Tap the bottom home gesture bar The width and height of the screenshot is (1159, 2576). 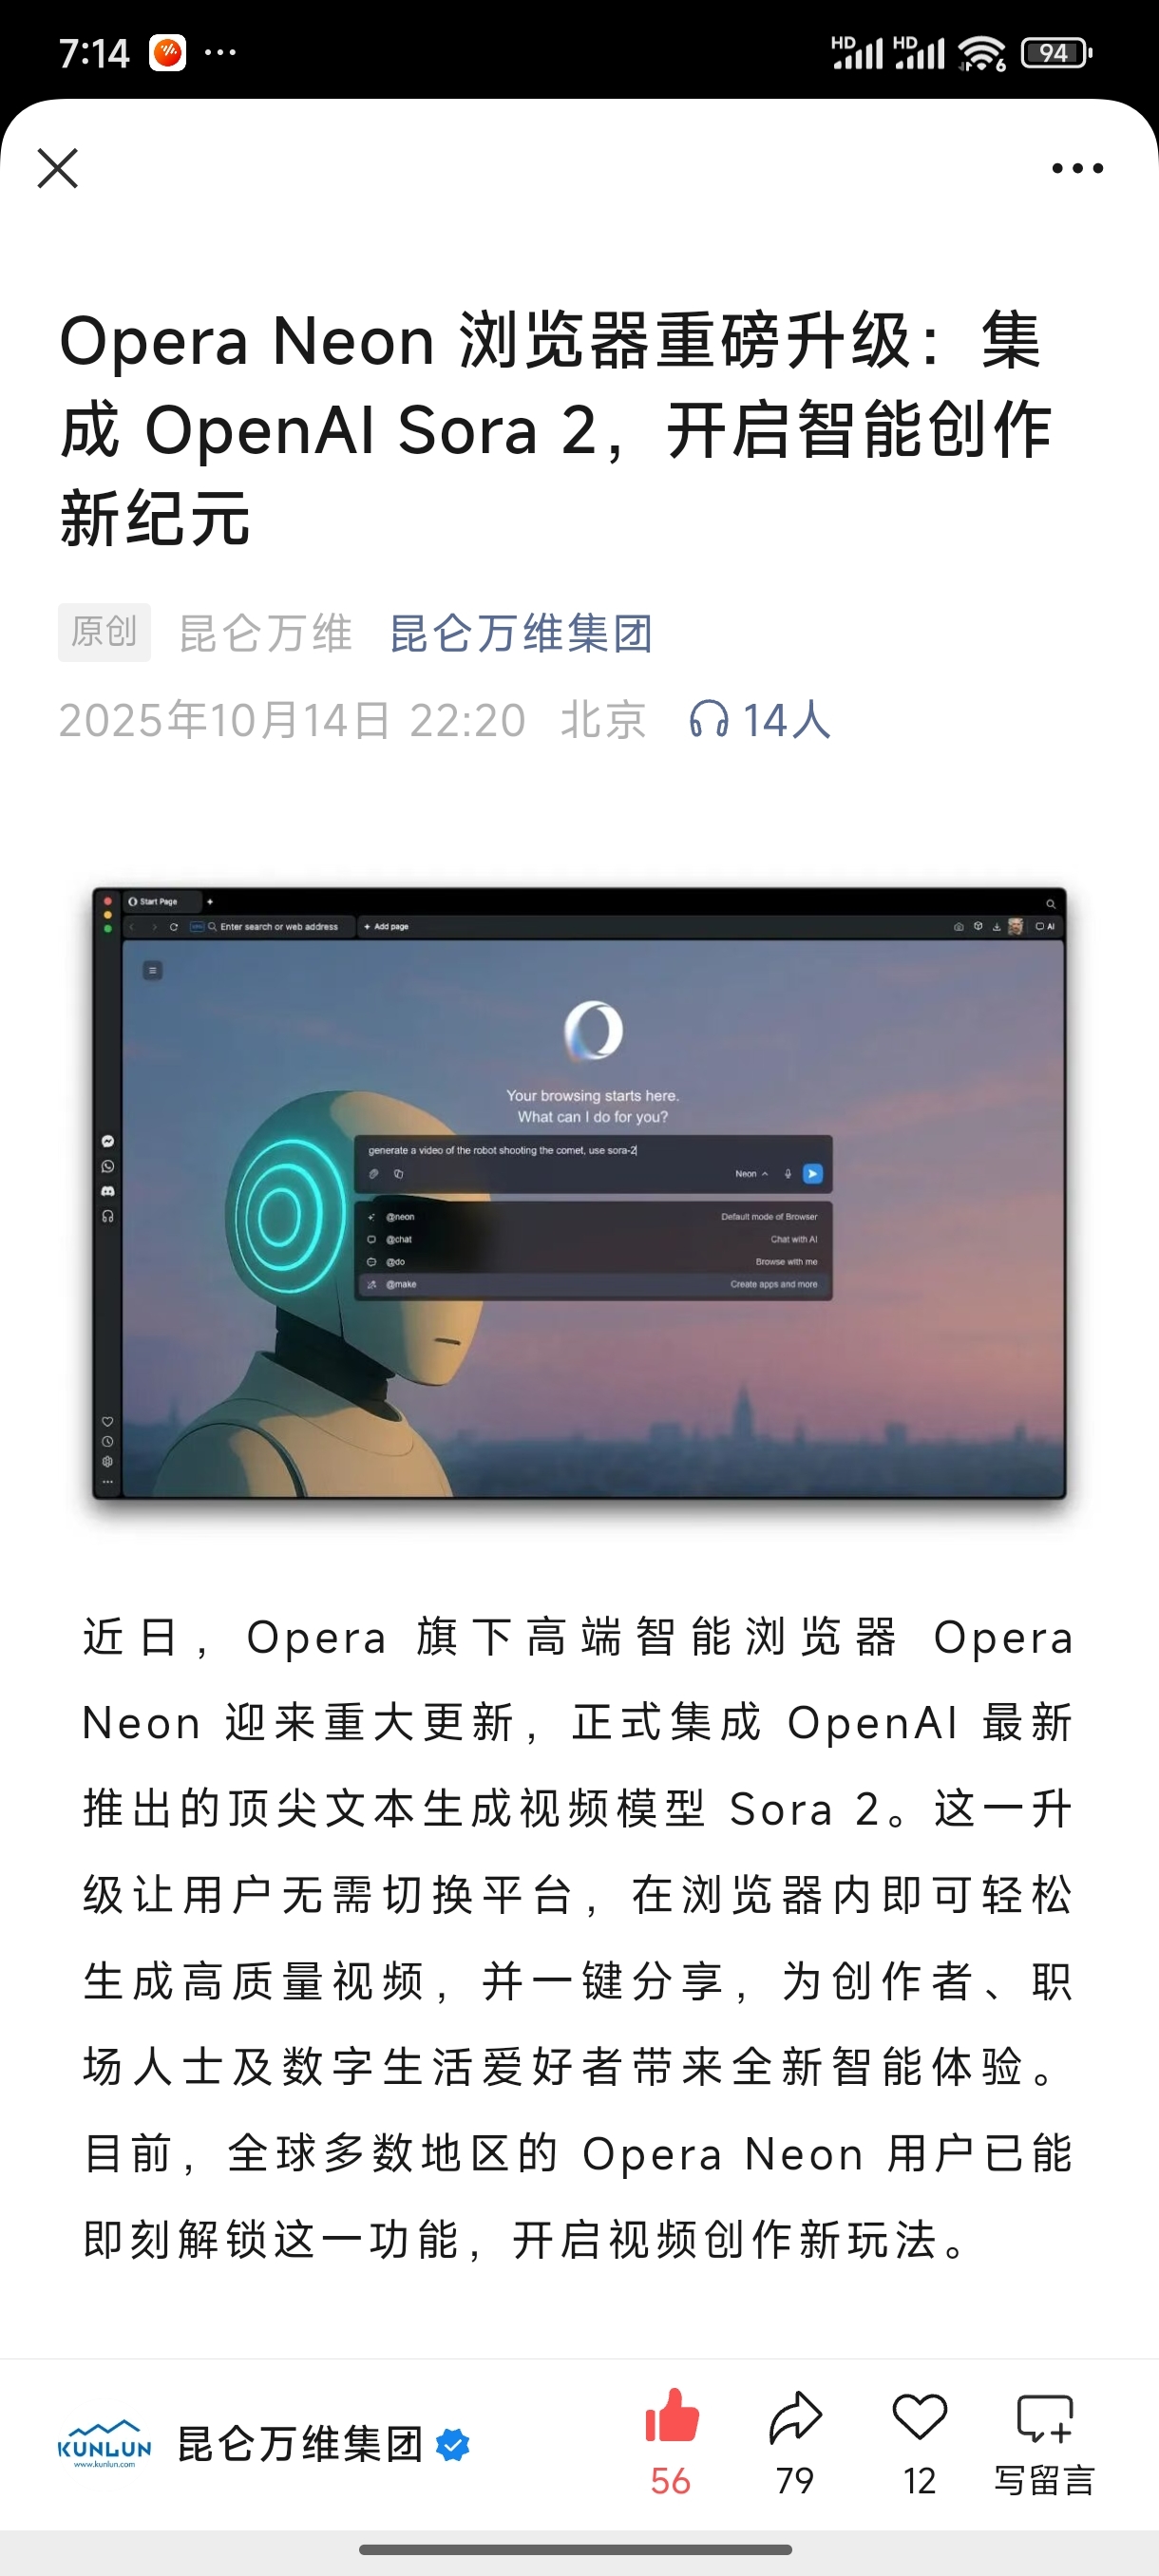(576, 2549)
